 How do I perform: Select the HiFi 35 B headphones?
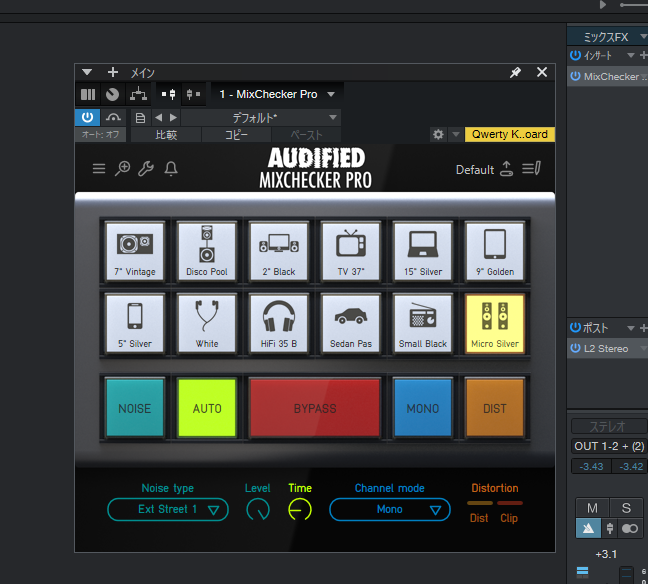click(279, 322)
